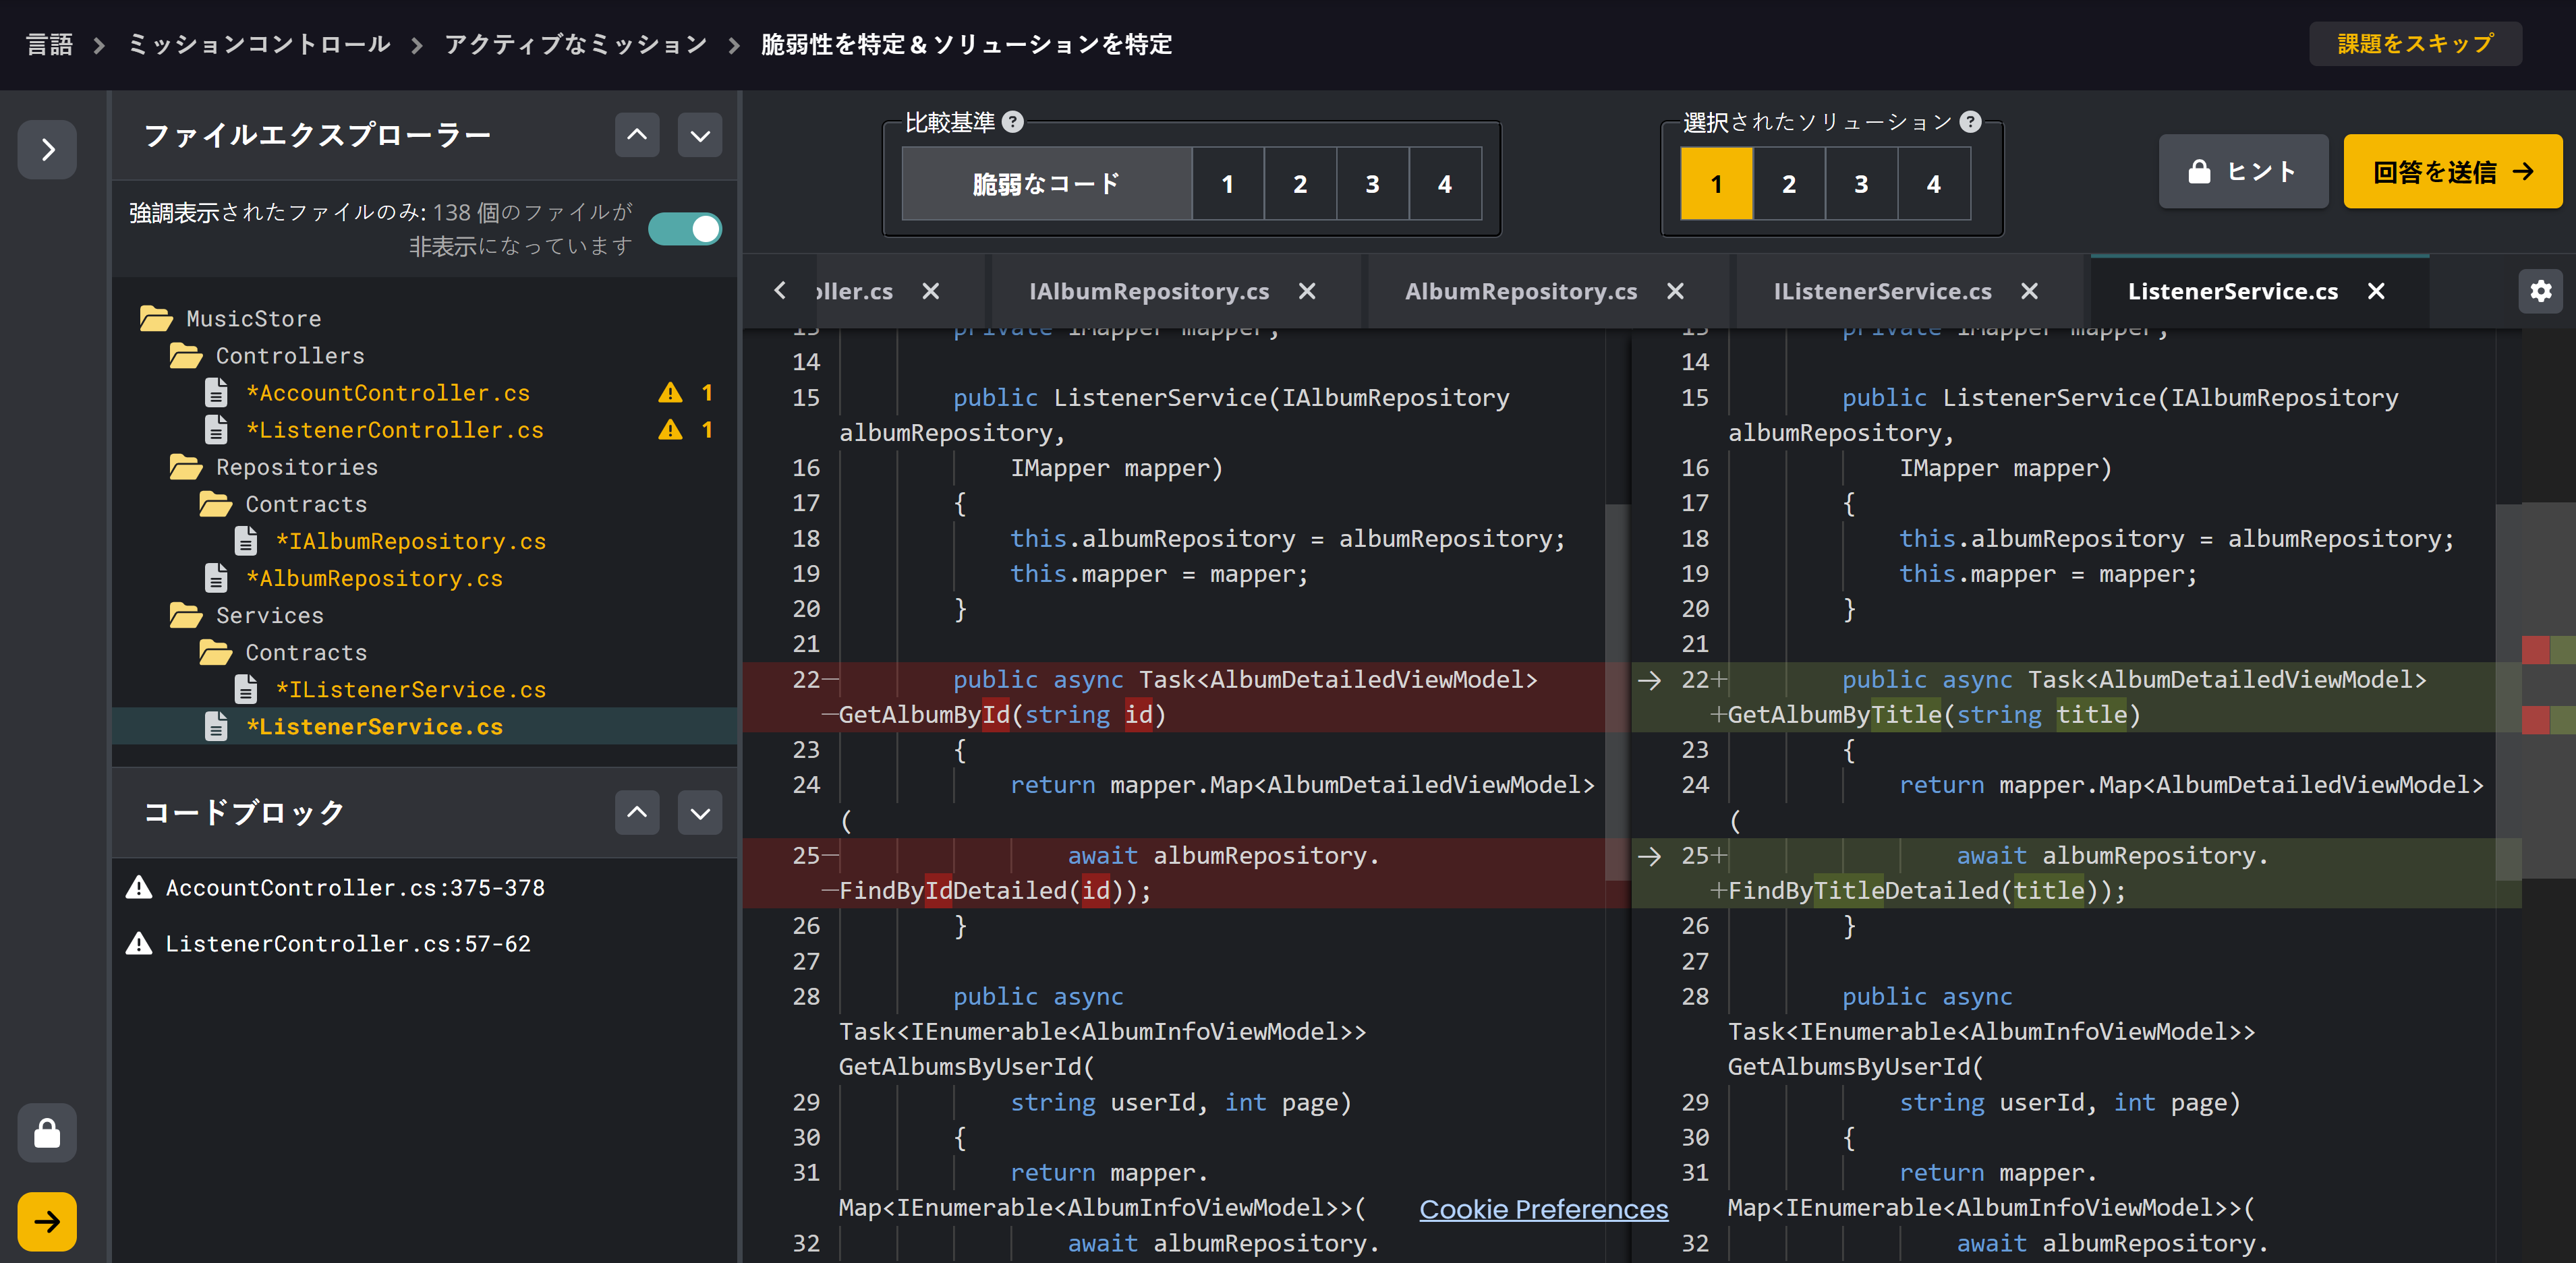Open editor settings gear icon
The image size is (2576, 1263).
2540,291
